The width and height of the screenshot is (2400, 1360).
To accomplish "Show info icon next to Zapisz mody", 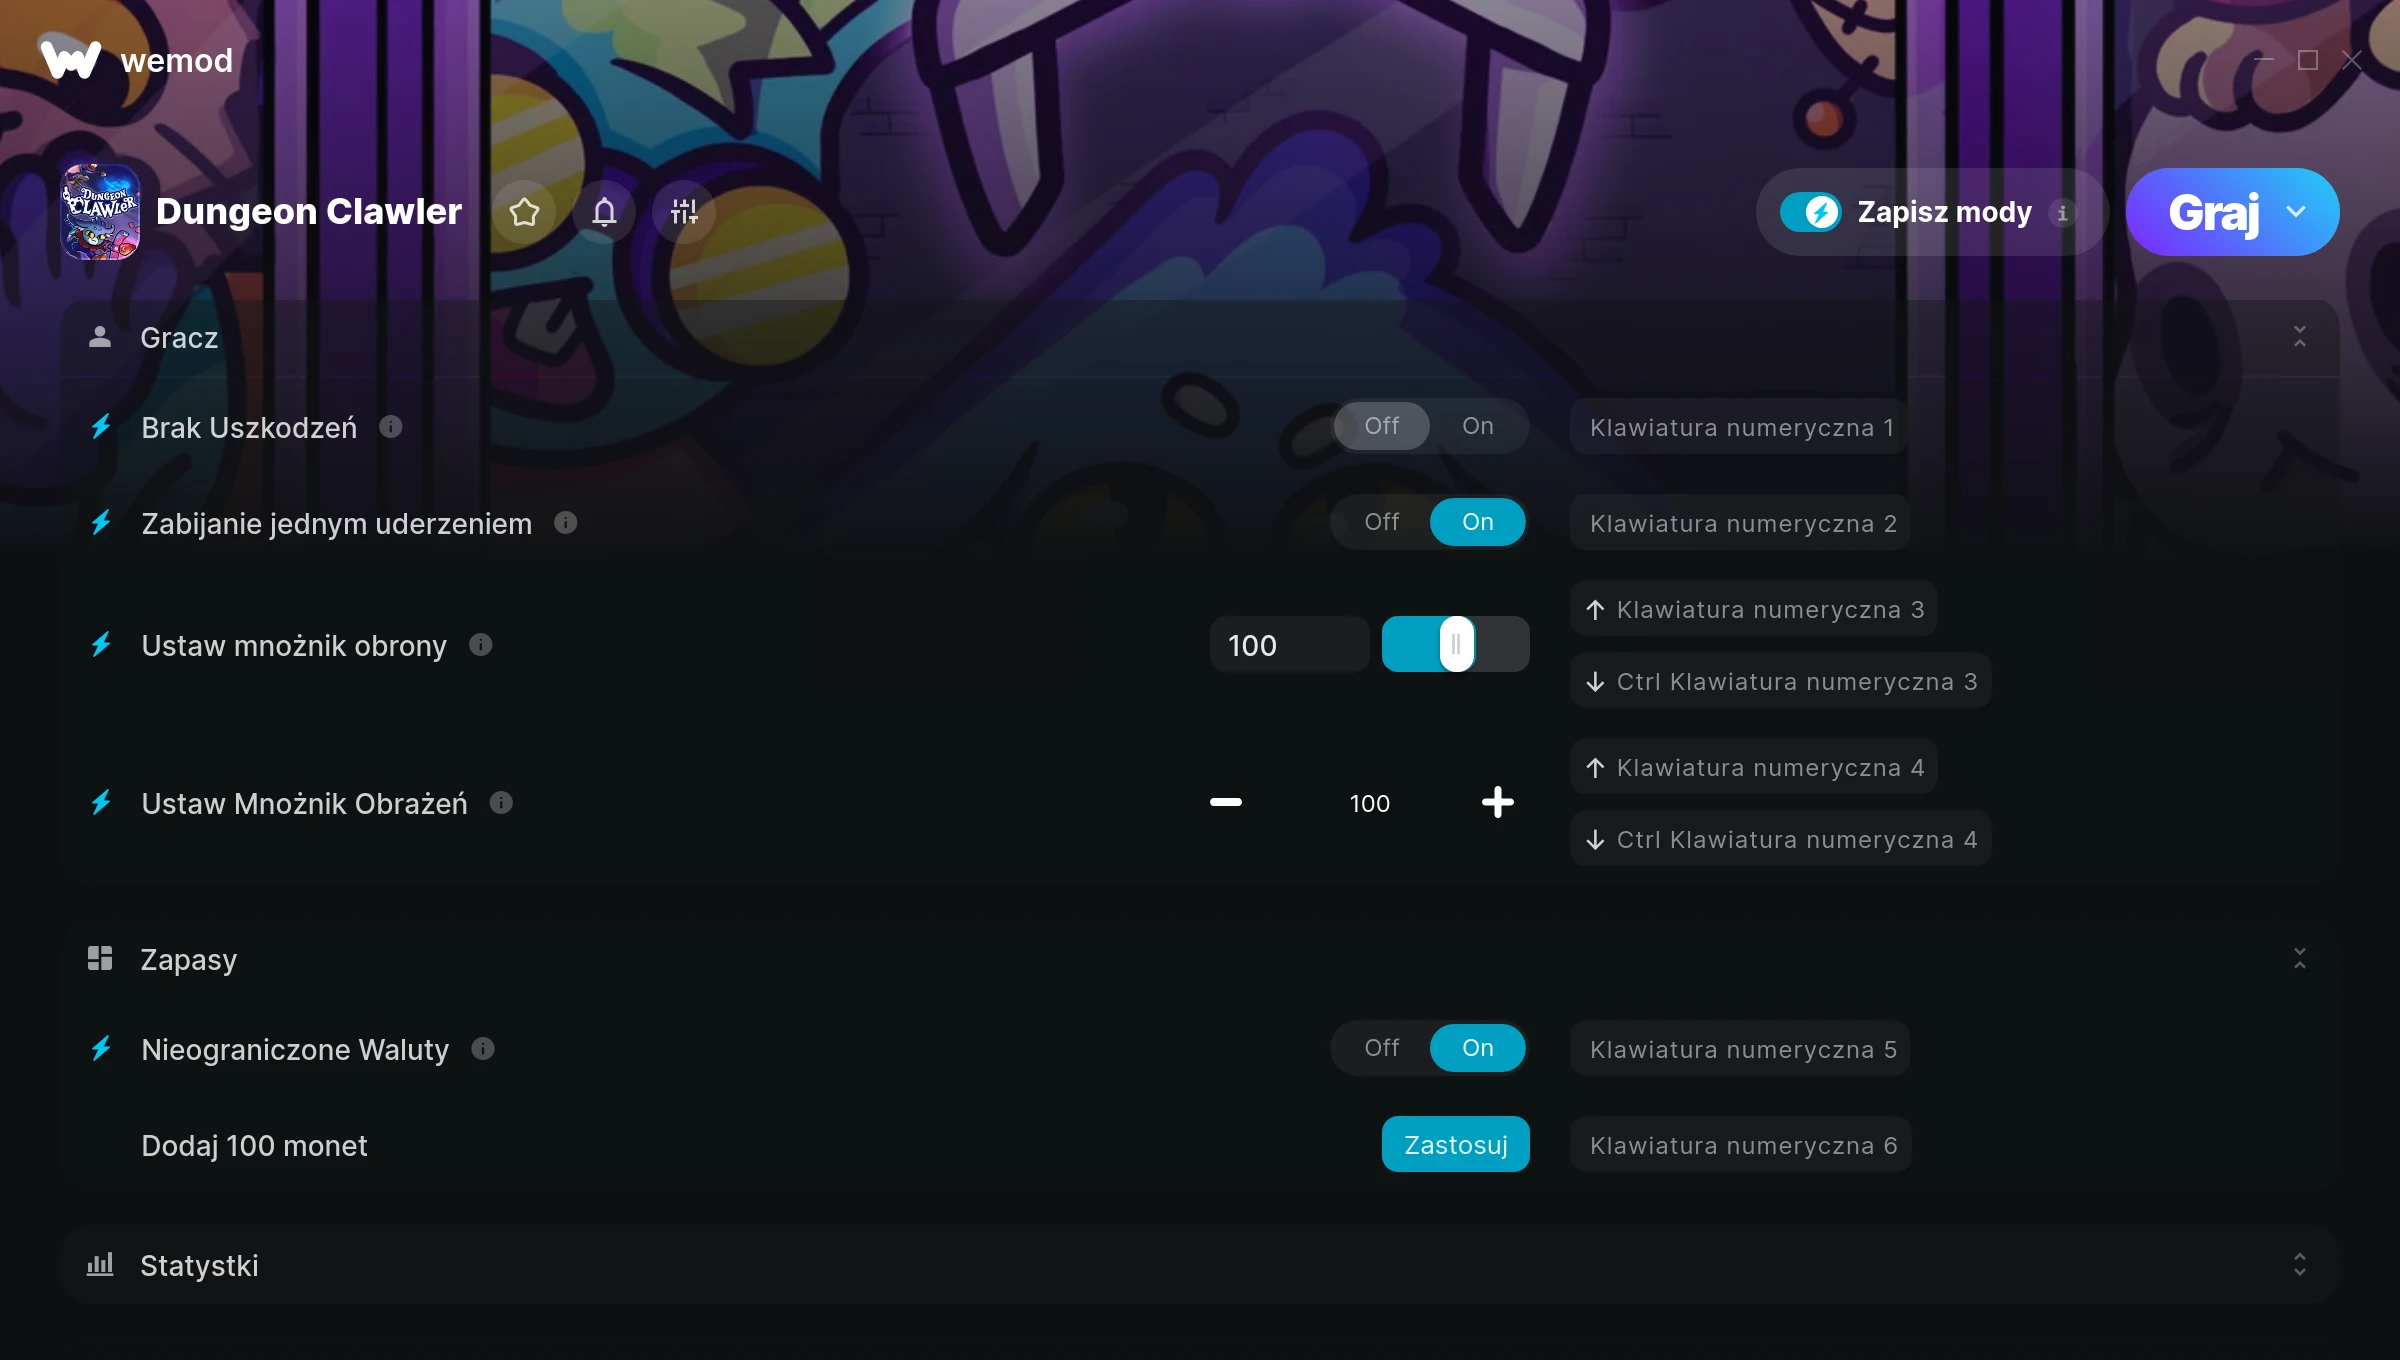I will (x=2062, y=212).
